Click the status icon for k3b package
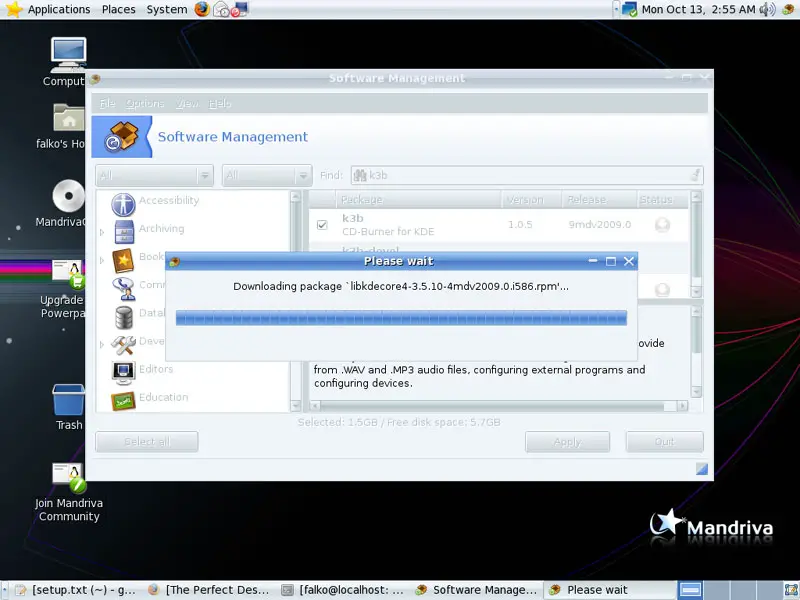 pos(662,224)
